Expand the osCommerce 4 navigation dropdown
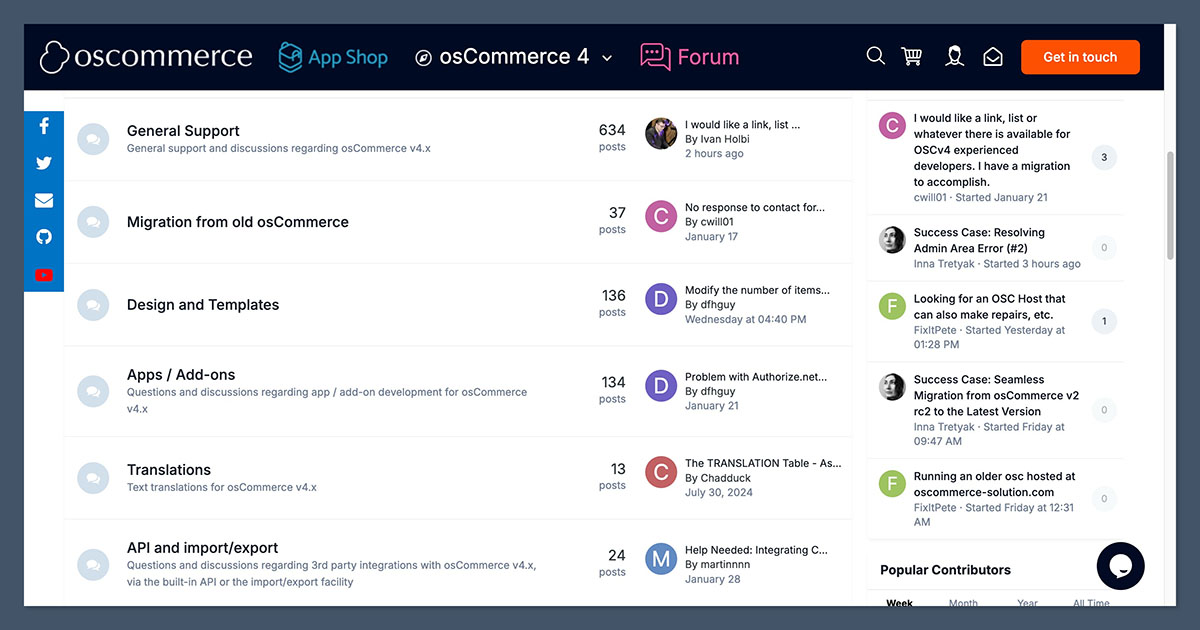 pos(607,58)
